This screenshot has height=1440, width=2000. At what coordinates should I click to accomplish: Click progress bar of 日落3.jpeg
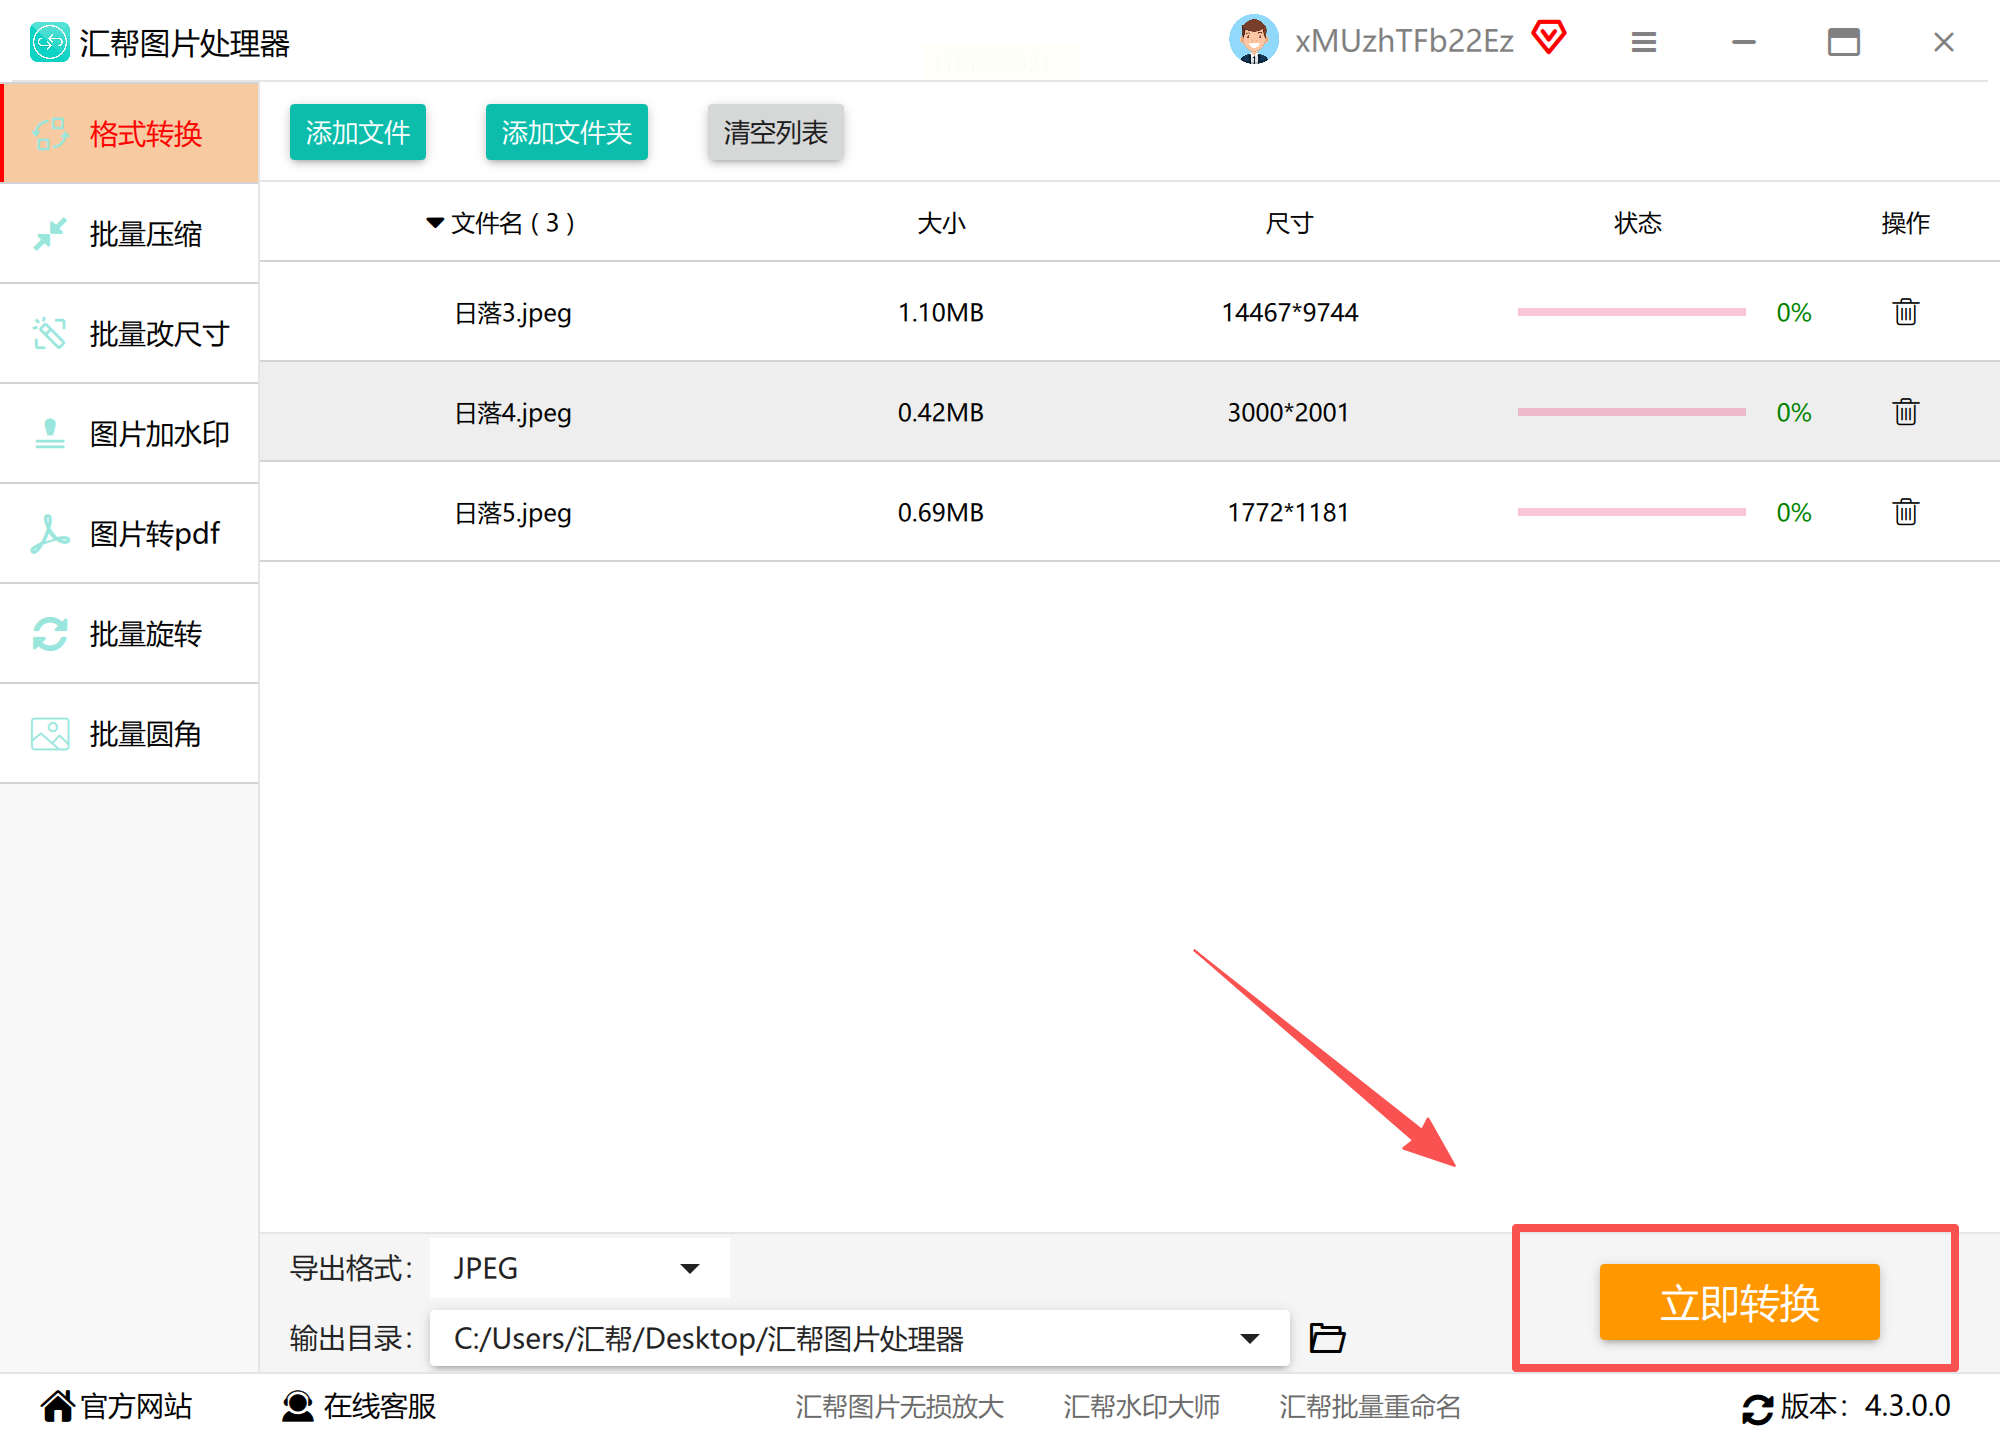tap(1631, 312)
